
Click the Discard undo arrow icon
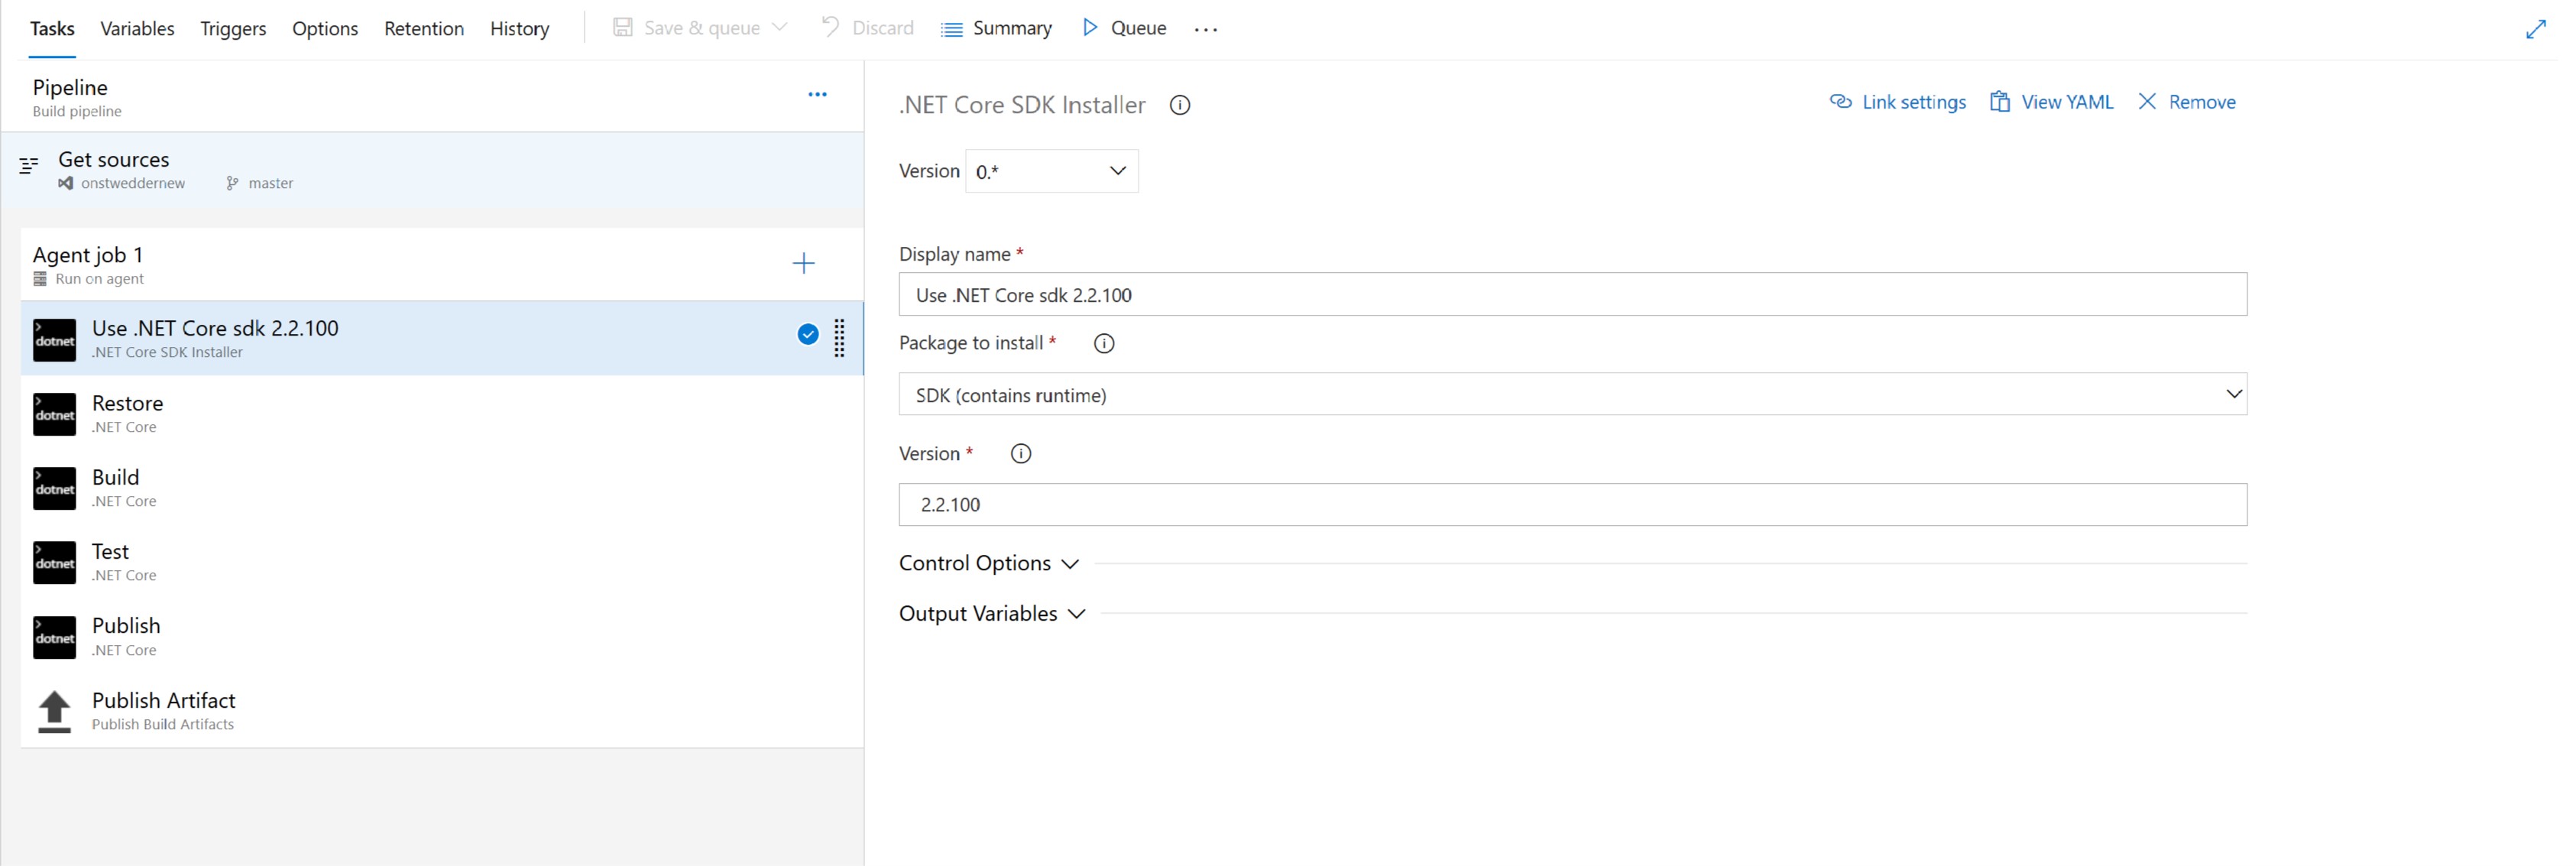click(x=829, y=26)
